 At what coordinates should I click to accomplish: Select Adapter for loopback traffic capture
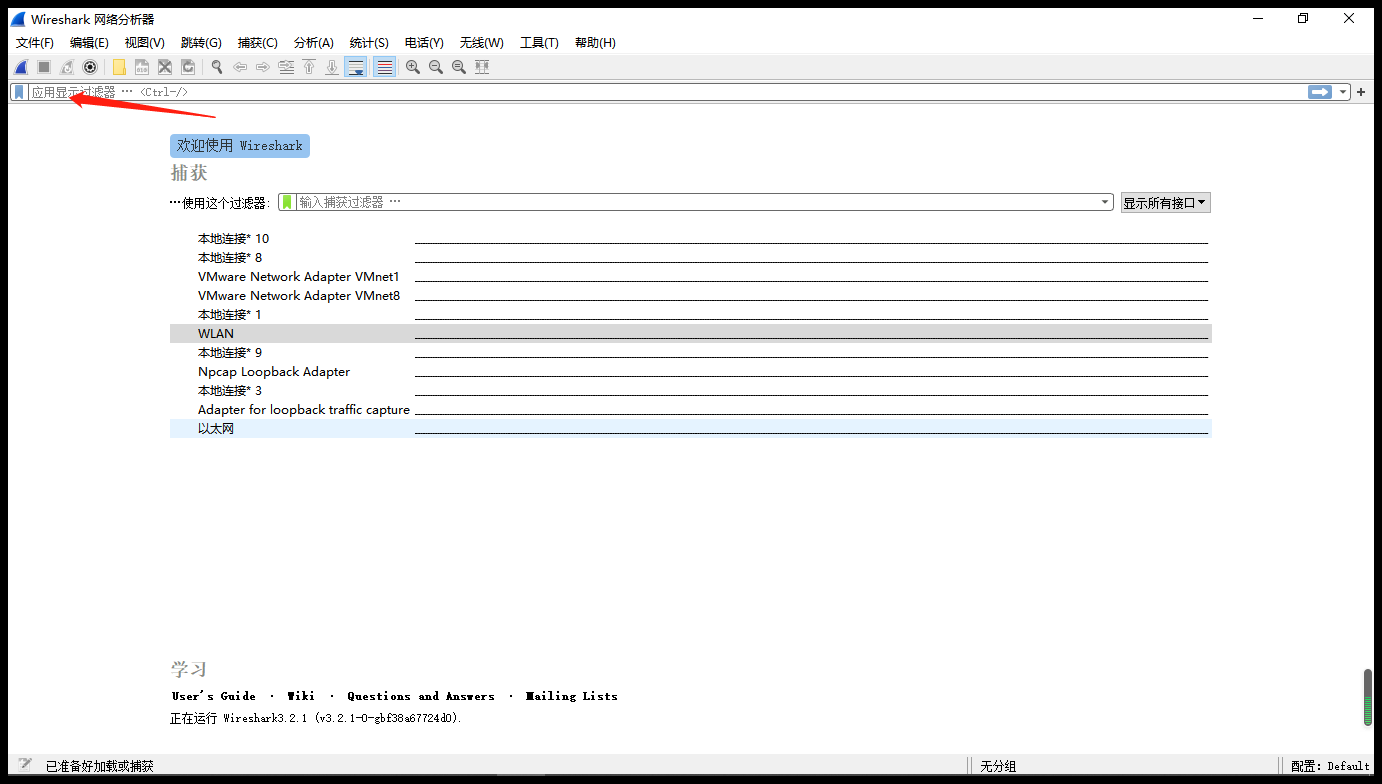pyautogui.click(x=690, y=410)
